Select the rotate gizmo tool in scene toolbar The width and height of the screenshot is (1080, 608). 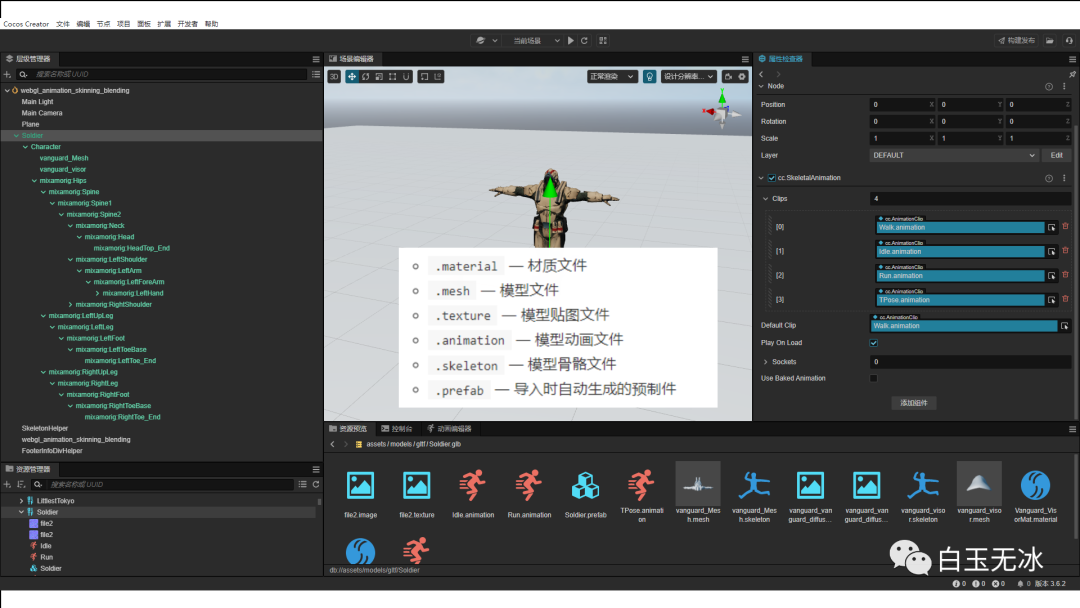click(x=366, y=76)
